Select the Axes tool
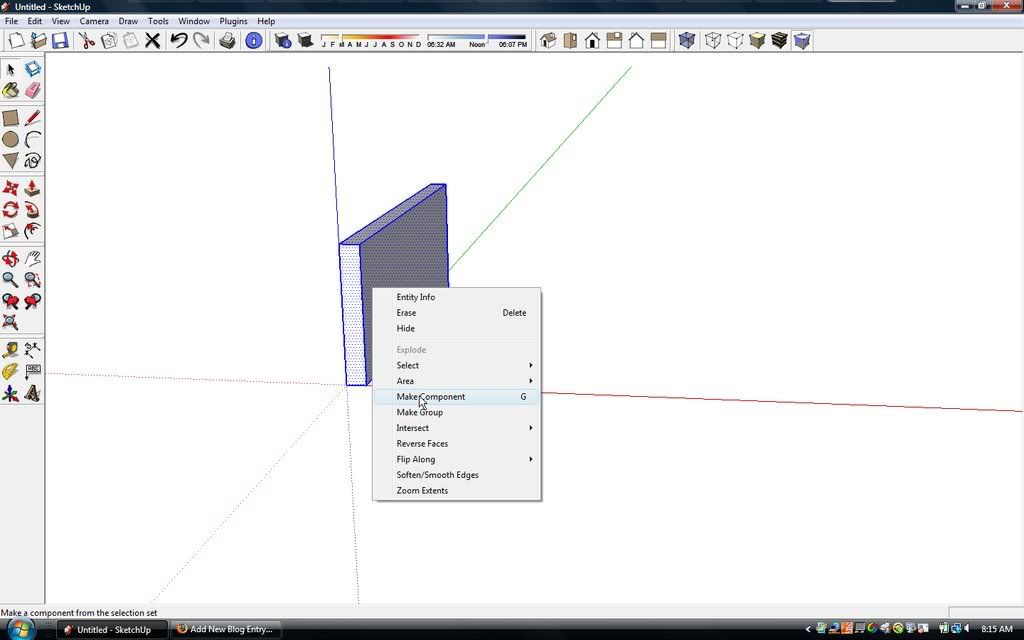Image resolution: width=1024 pixels, height=640 pixels. coord(10,393)
